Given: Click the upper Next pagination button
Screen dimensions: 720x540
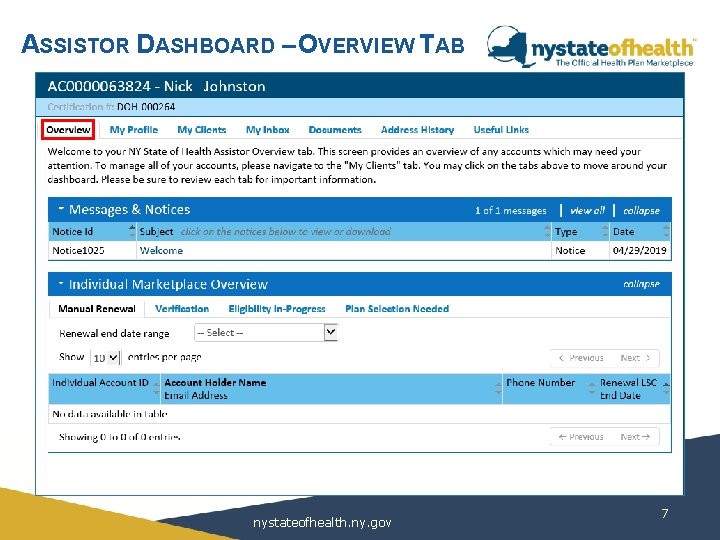Looking at the screenshot, I should (x=636, y=358).
